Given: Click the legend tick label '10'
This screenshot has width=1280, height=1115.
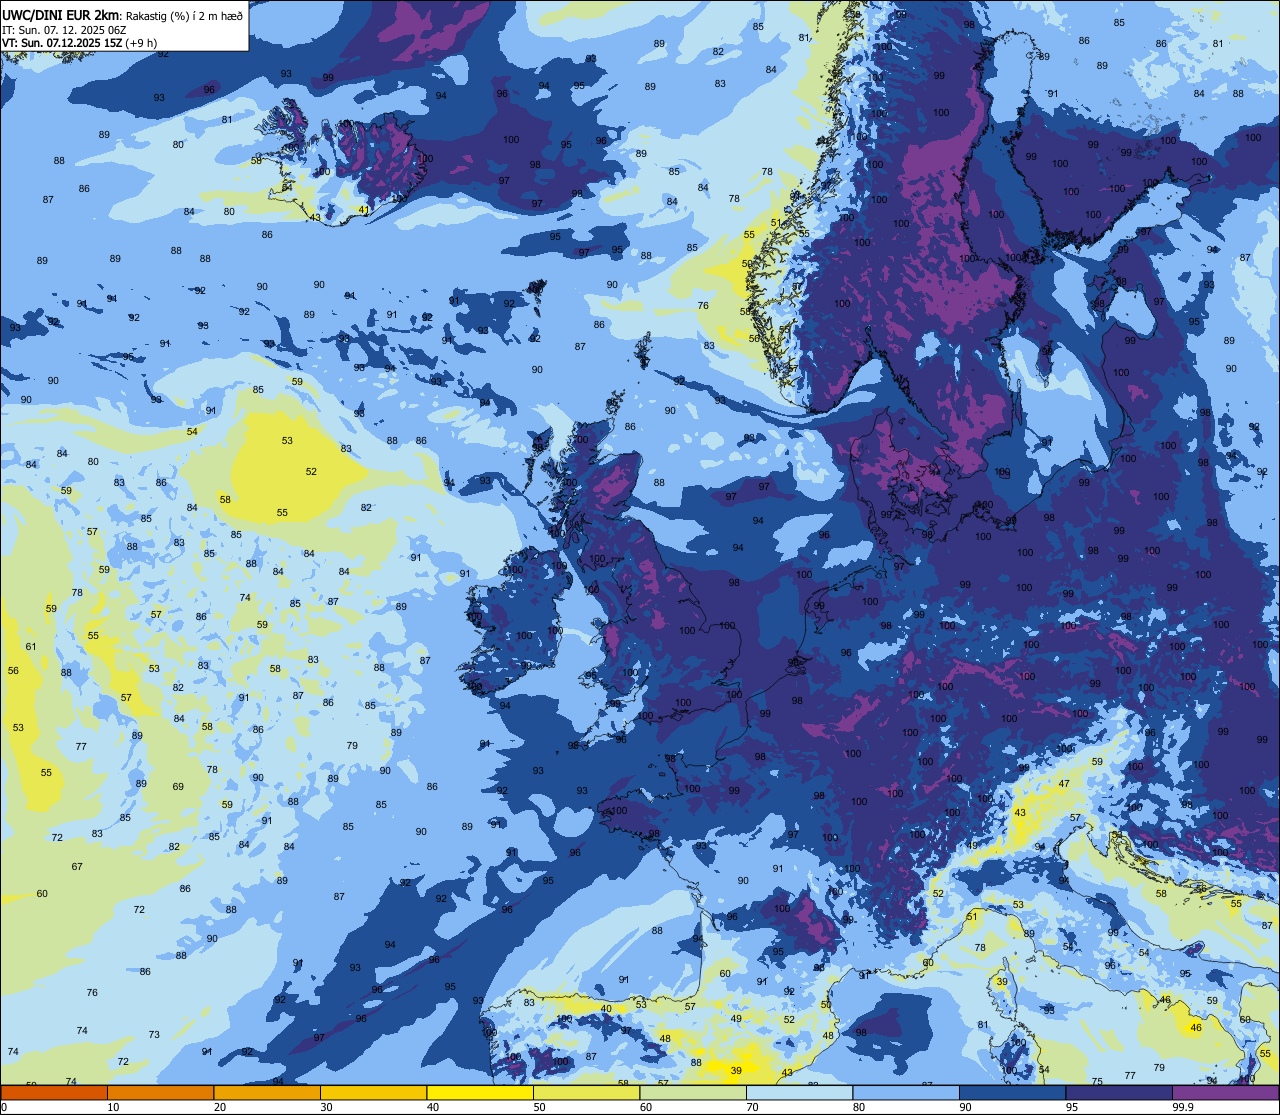Looking at the screenshot, I should click(x=113, y=1107).
